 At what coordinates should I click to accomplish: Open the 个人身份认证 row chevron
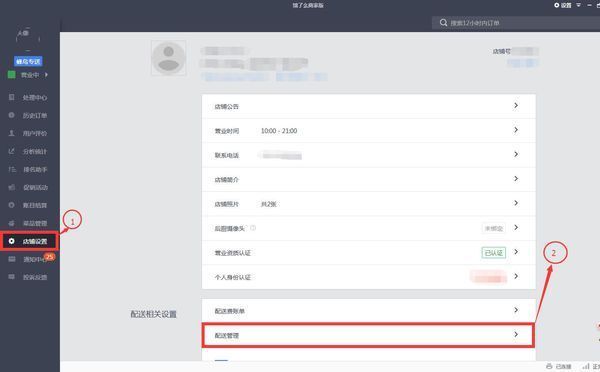[x=516, y=276]
